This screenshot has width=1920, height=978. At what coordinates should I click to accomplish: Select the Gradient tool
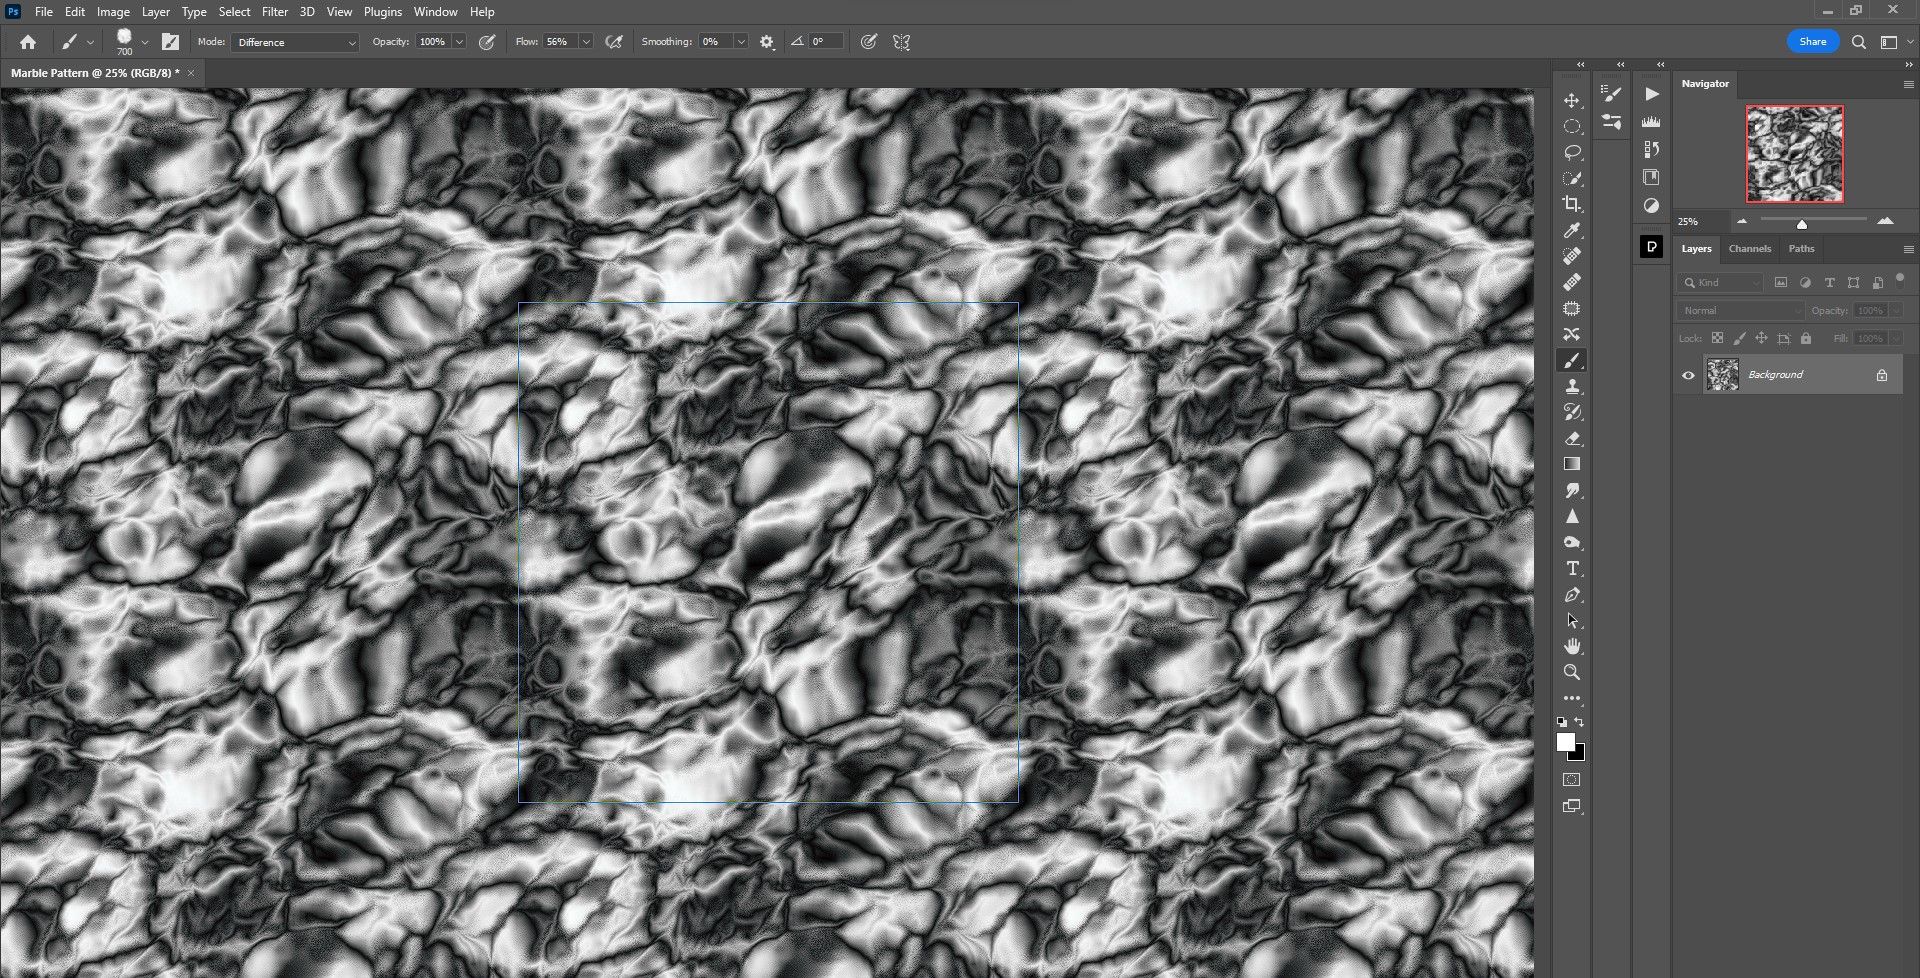[x=1572, y=464]
